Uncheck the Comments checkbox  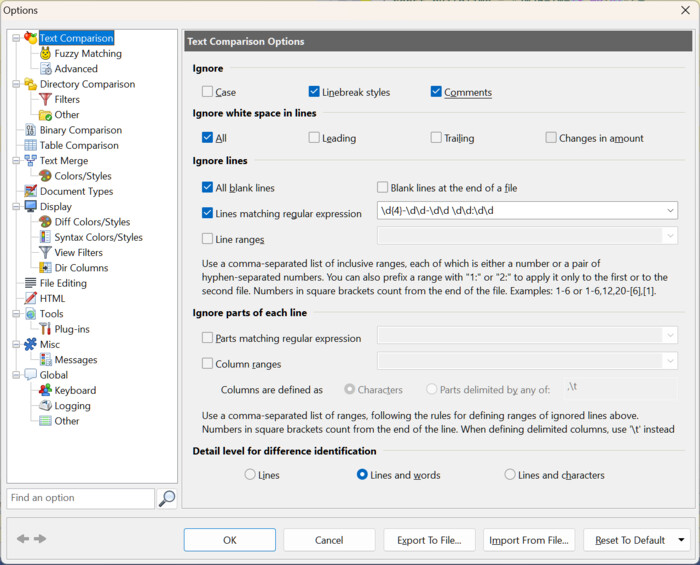(x=436, y=91)
